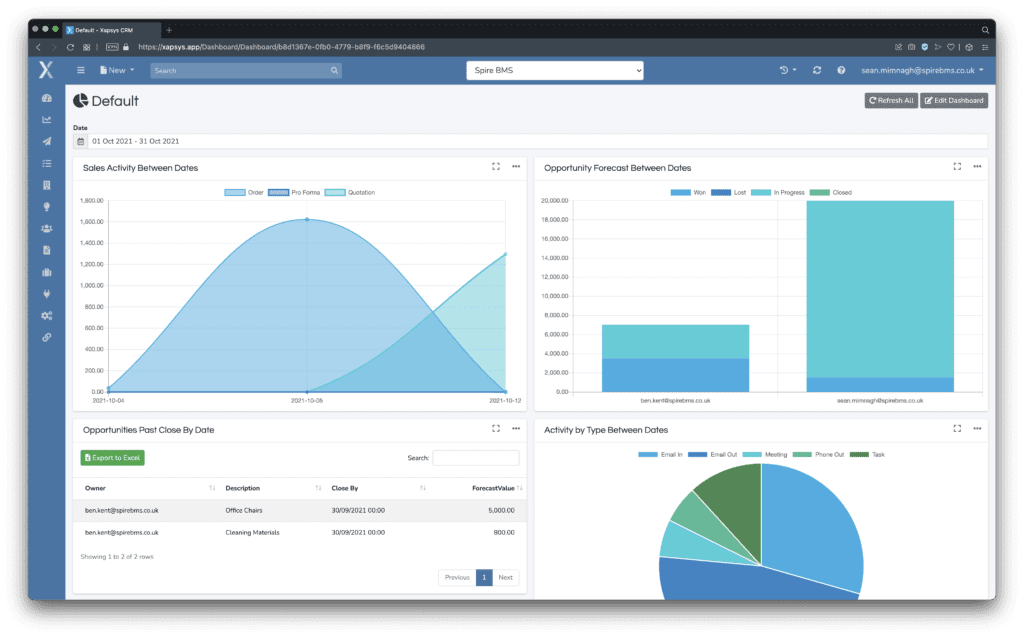Open the sean.mimnagh@spirebms.co.uk user menu
The image size is (1024, 637).
[921, 71]
